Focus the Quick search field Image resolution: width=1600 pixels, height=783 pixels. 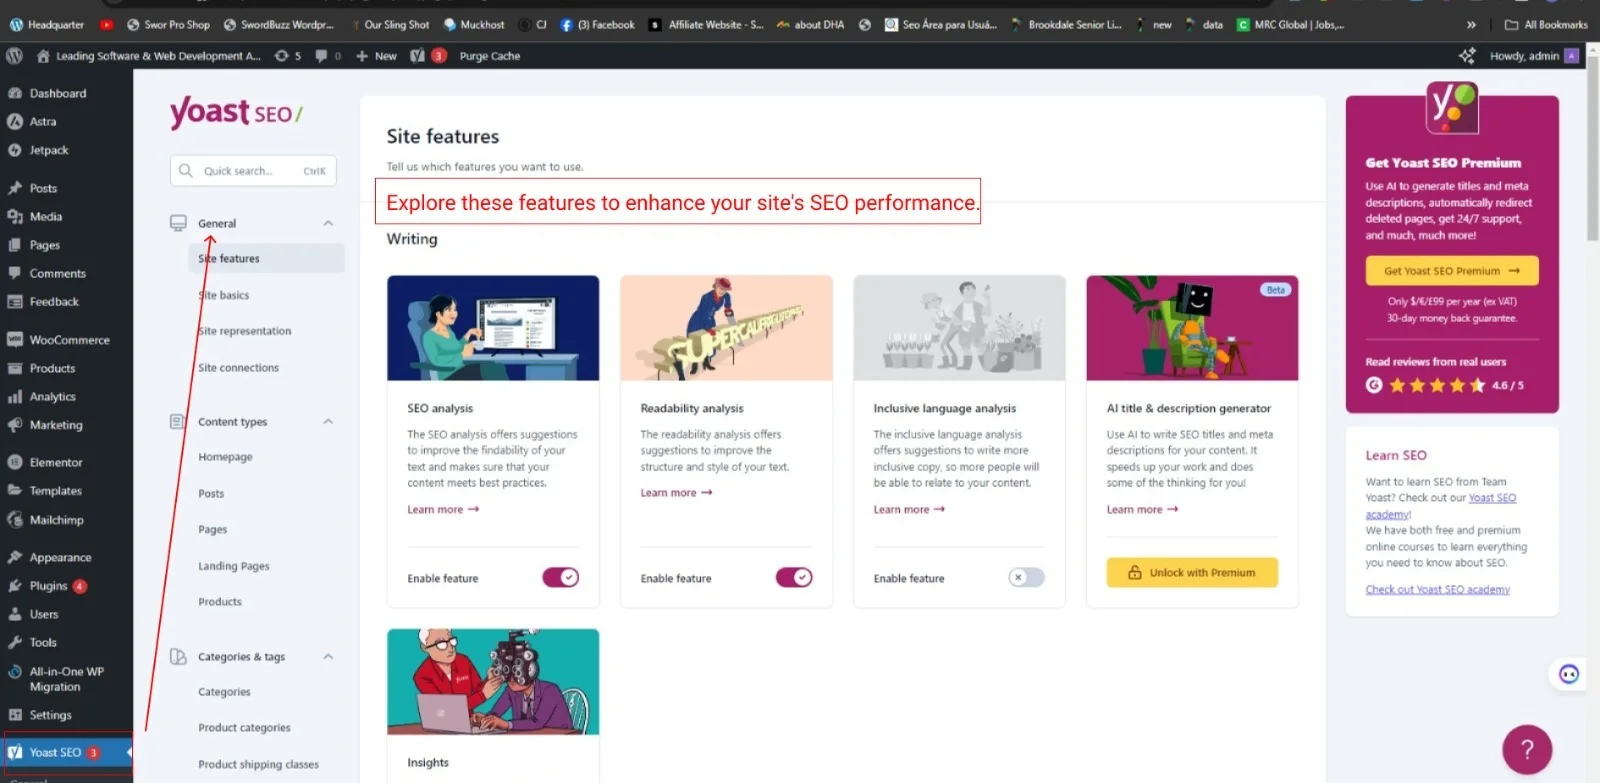tap(253, 171)
